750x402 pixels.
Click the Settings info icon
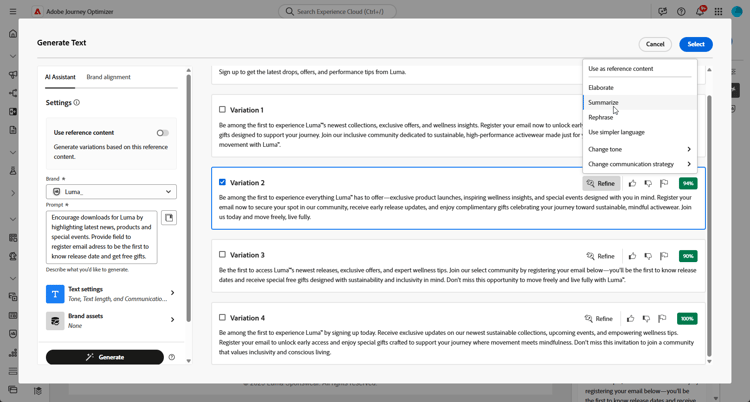pyautogui.click(x=77, y=102)
